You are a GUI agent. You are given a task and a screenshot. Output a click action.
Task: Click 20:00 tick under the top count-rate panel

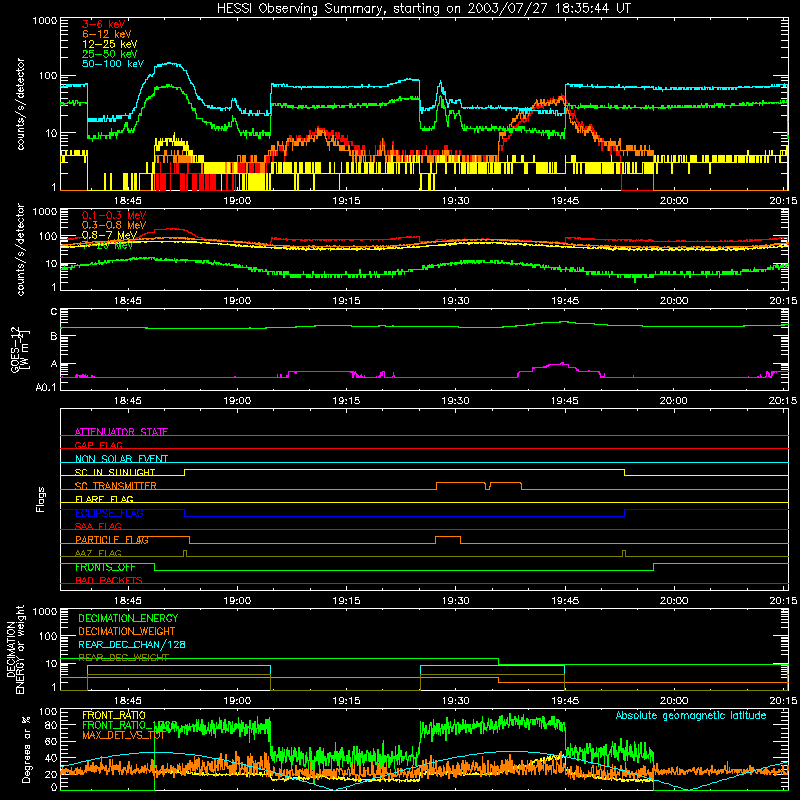[673, 201]
